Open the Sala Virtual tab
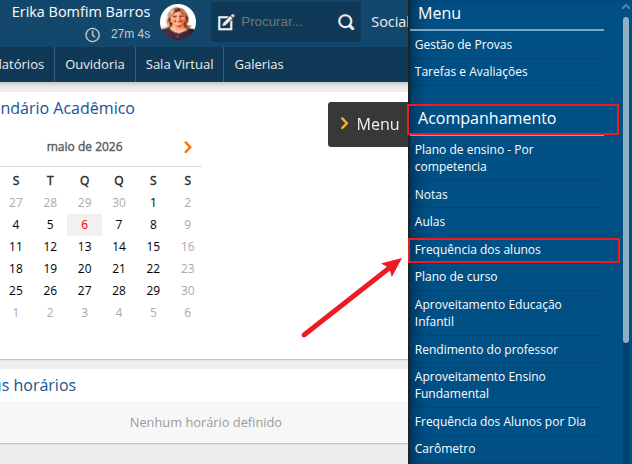The height and width of the screenshot is (464, 632). [179, 65]
